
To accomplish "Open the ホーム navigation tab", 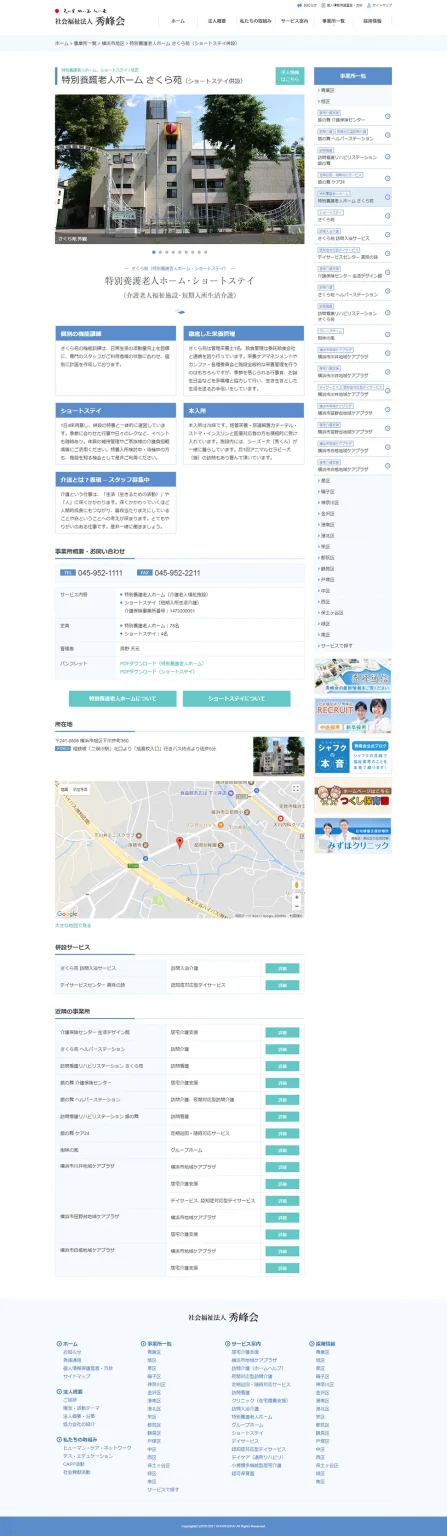I will pyautogui.click(x=178, y=21).
